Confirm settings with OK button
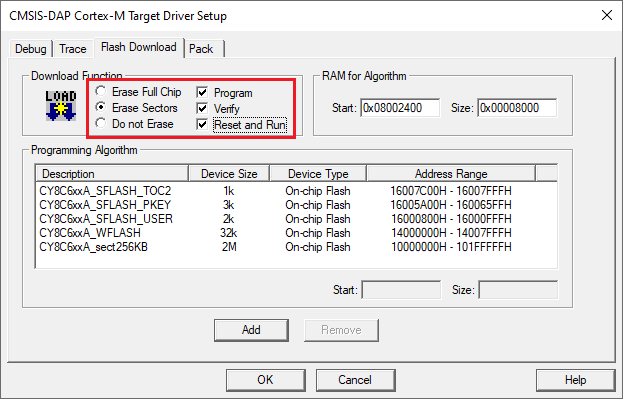 [265, 380]
